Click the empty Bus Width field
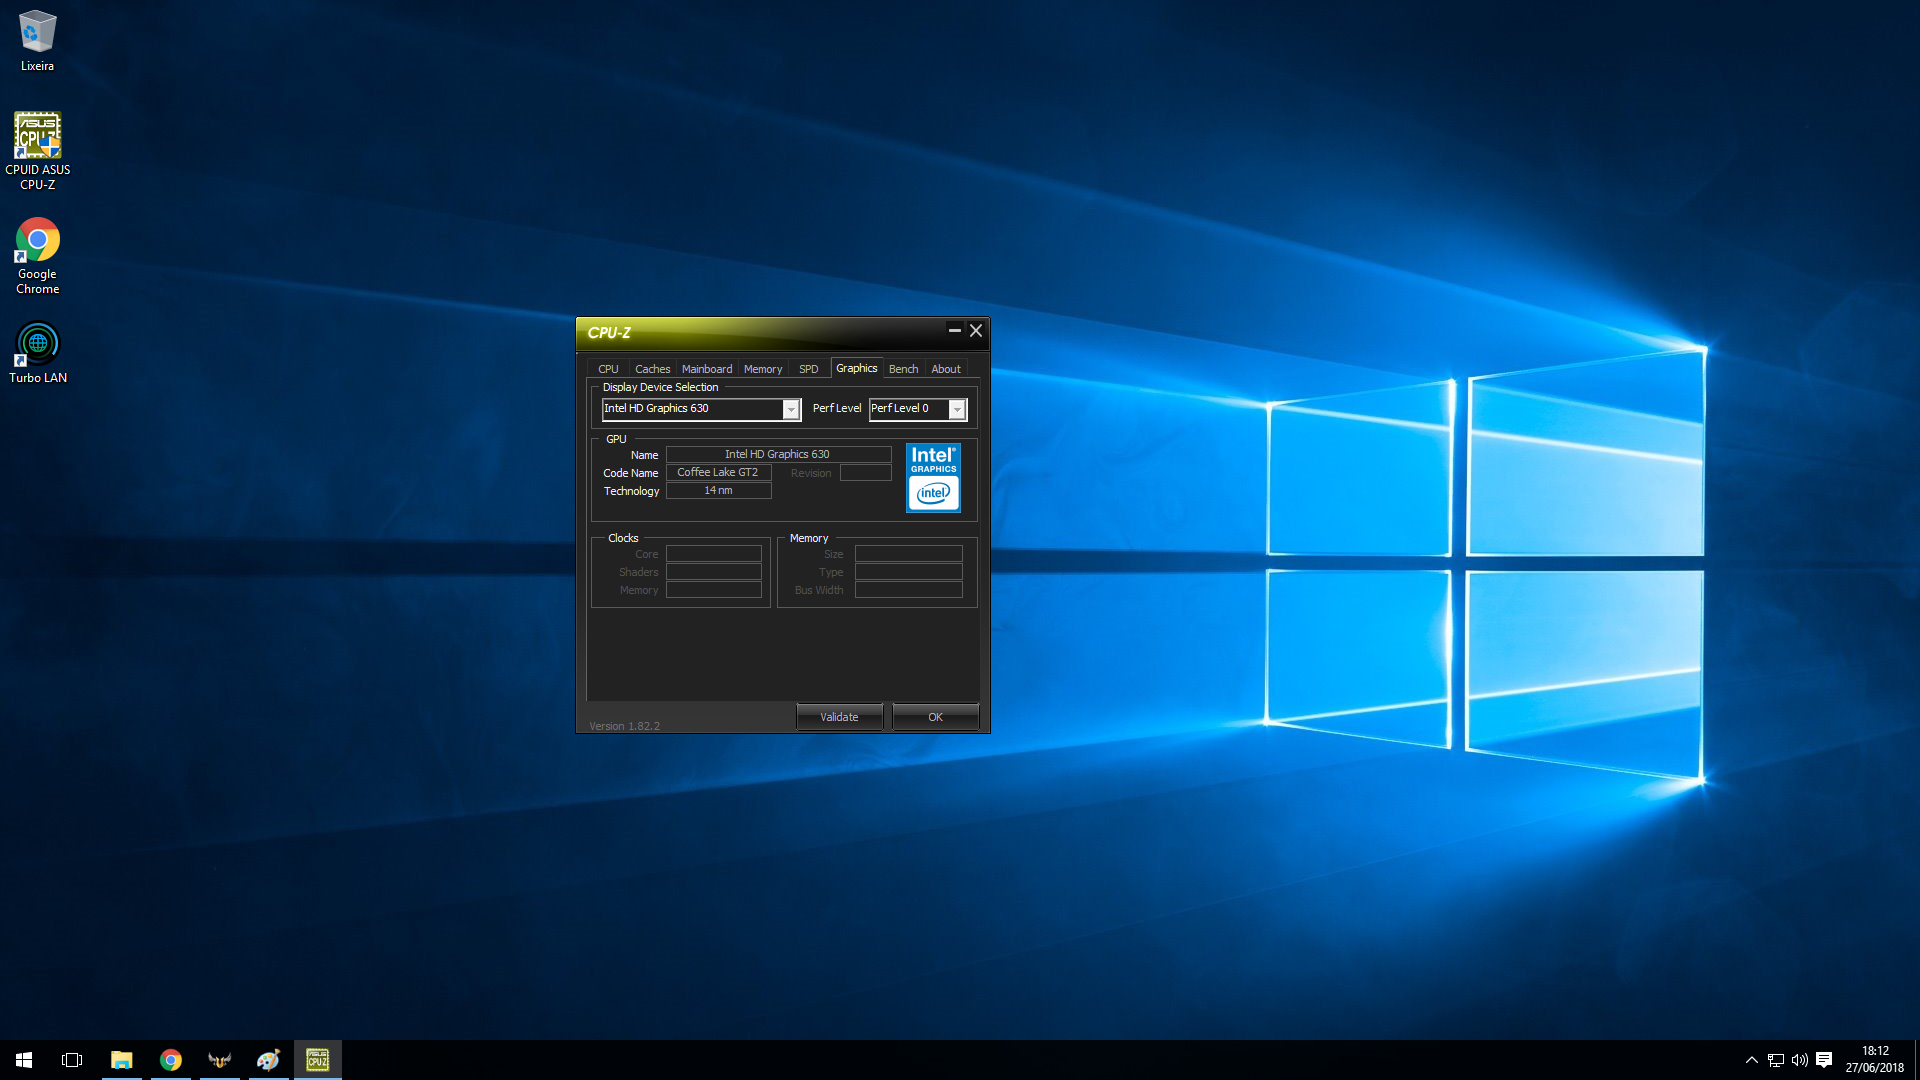This screenshot has height=1080, width=1920. point(908,590)
